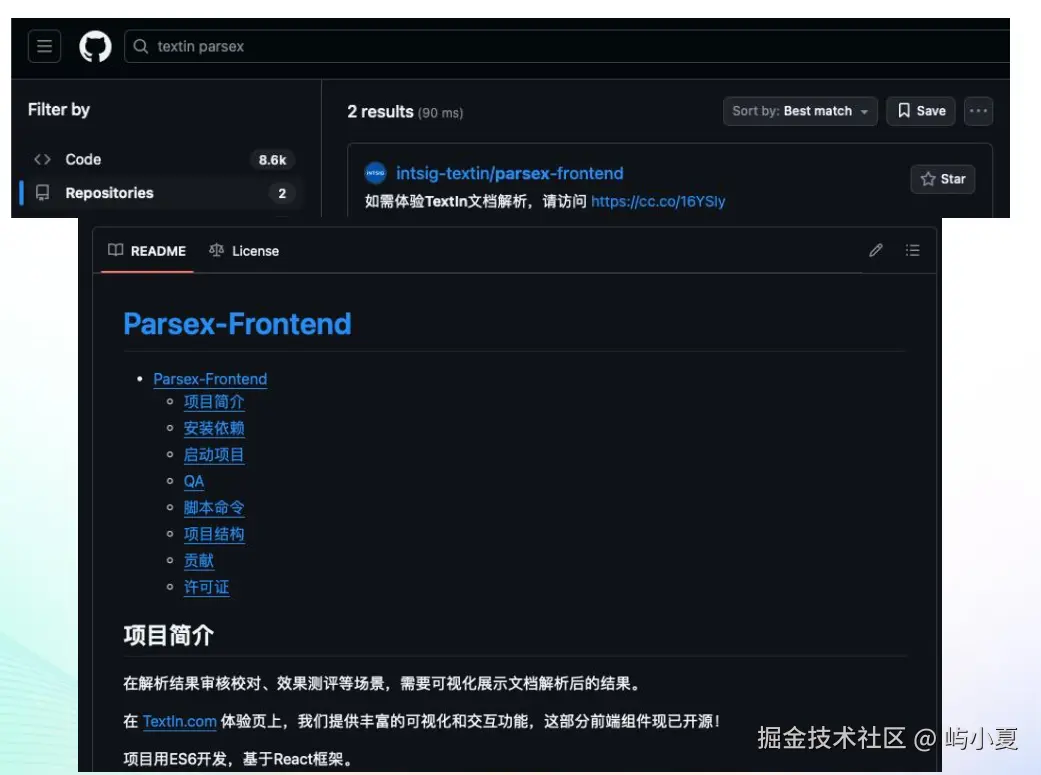The height and width of the screenshot is (775, 1041).
Task: Star the parsex-frontend repository
Action: point(943,179)
